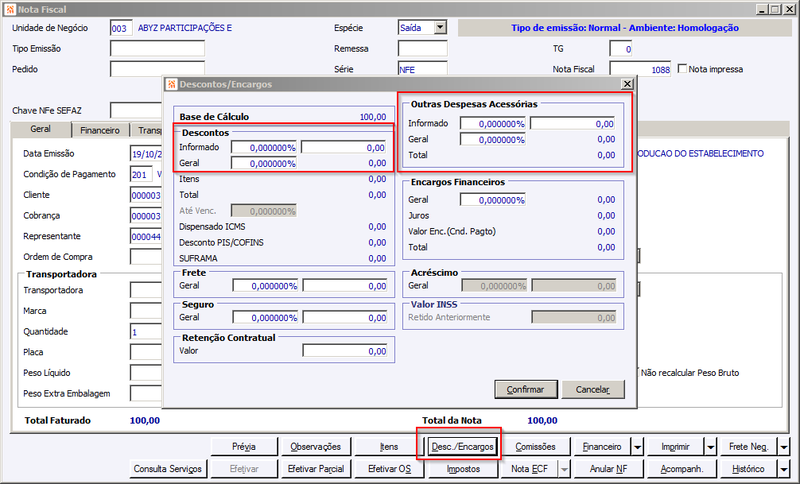The width and height of the screenshot is (800, 484).
Task: Click Outras Despesas Informado percentage field
Action: coord(493,123)
